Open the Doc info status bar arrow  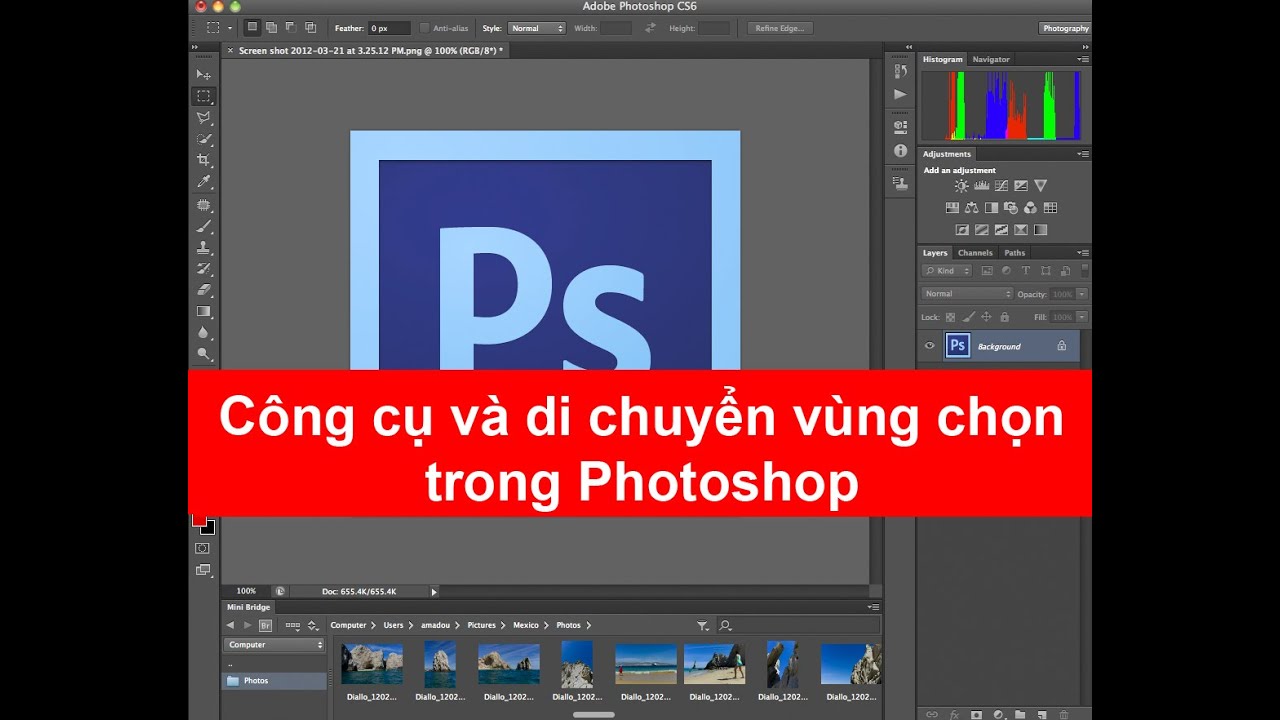(434, 591)
